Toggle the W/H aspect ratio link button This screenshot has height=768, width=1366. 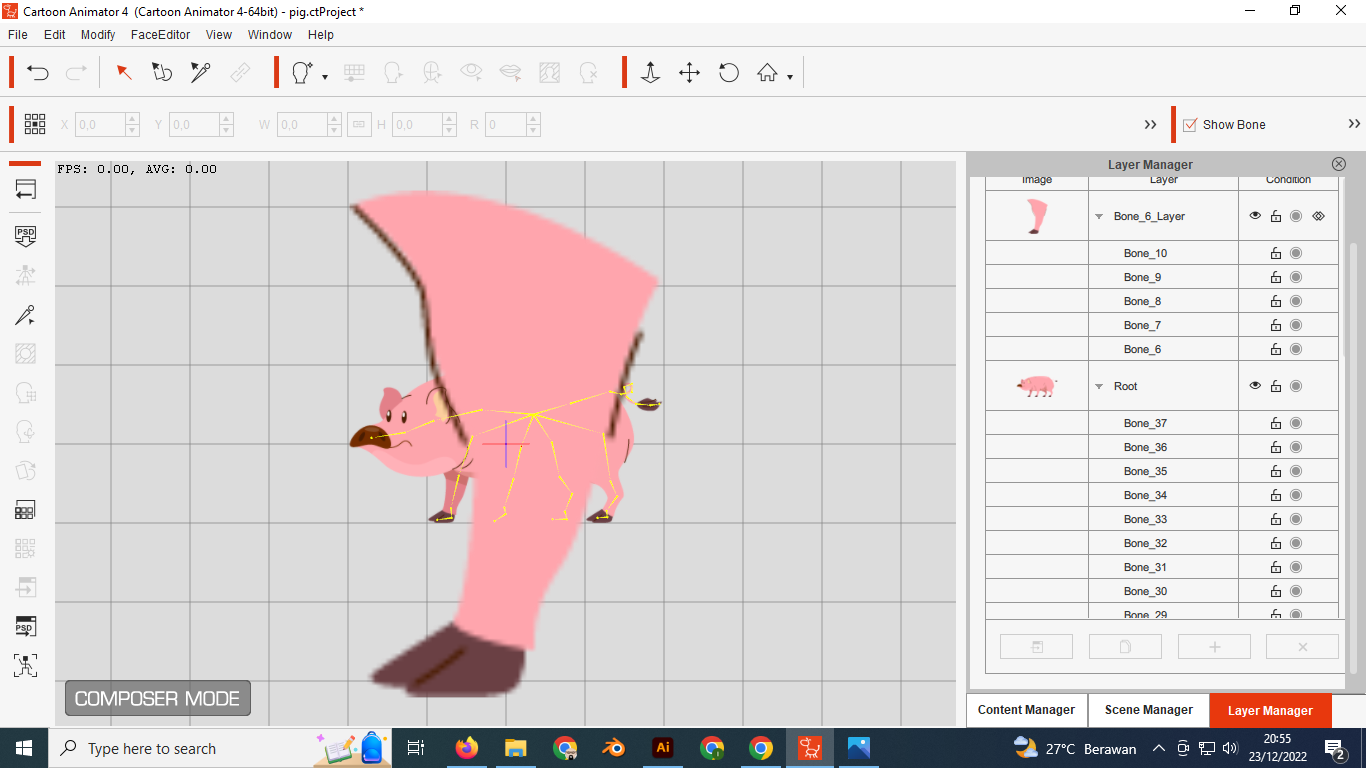click(360, 125)
